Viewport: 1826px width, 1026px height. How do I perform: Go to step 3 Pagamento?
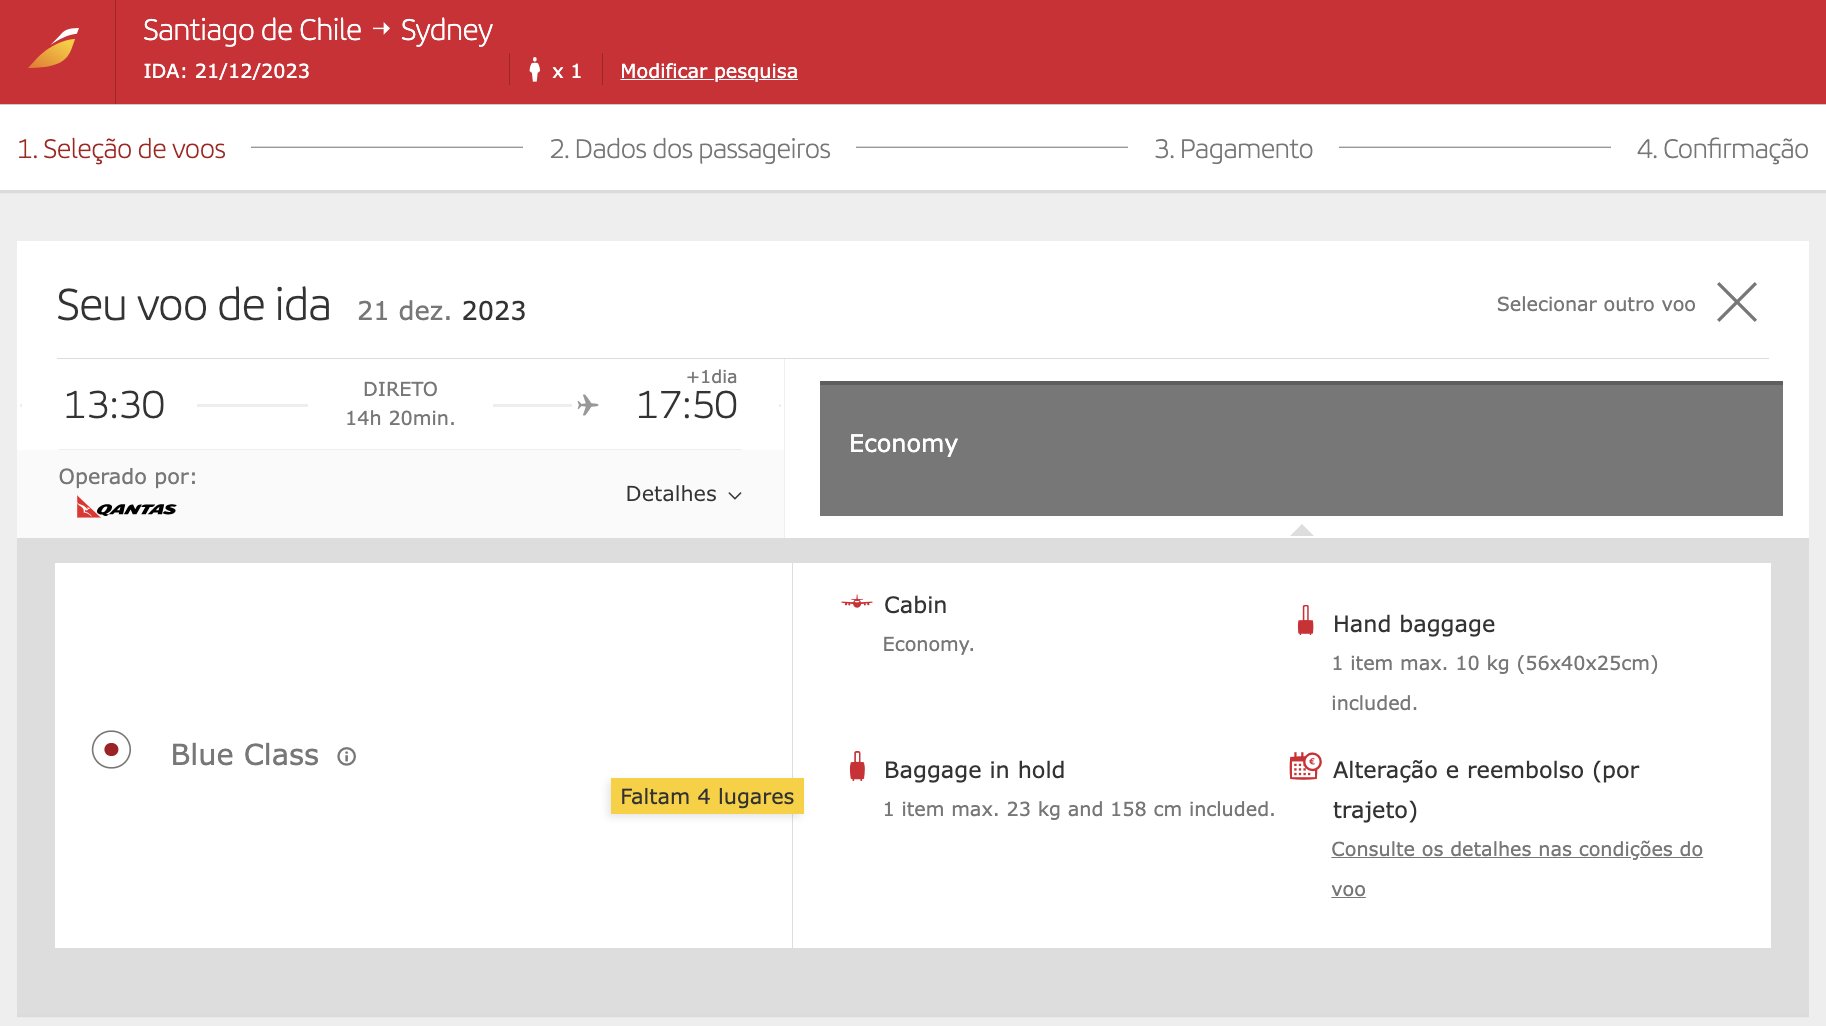pos(1233,149)
